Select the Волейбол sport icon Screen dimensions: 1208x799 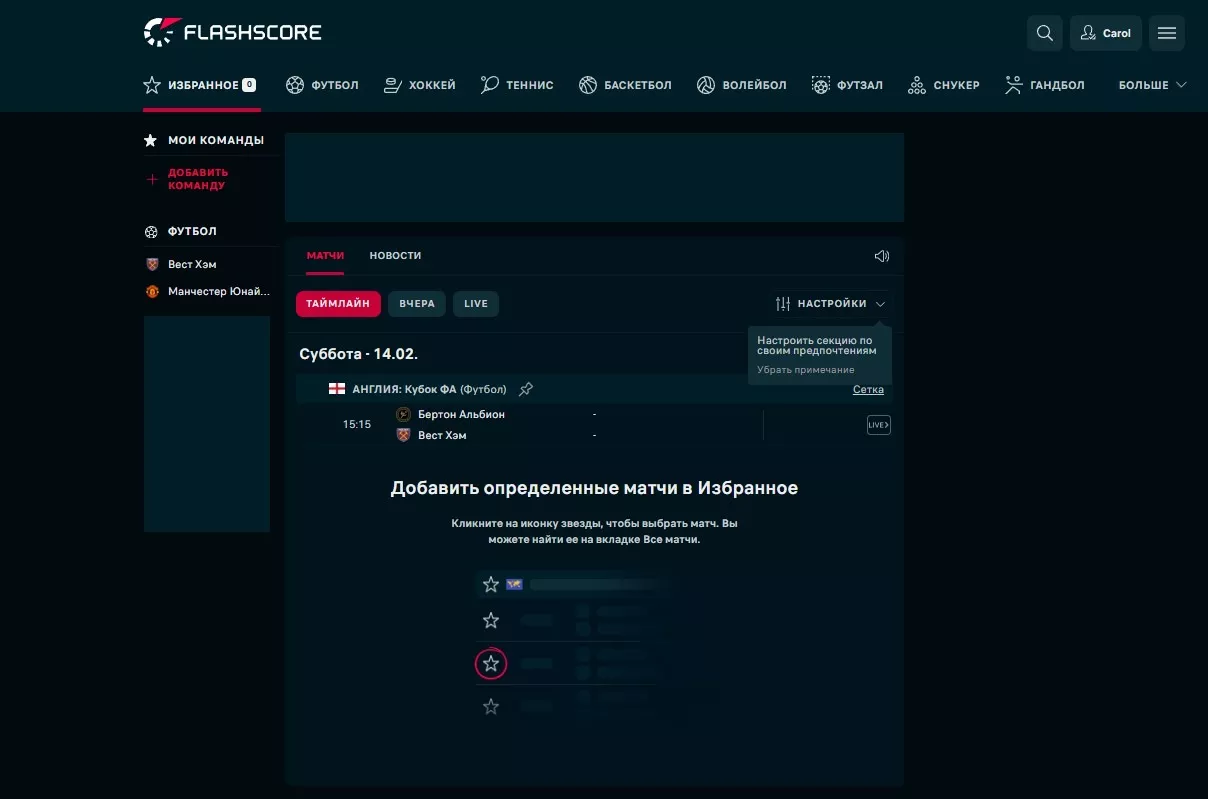pyautogui.click(x=707, y=84)
